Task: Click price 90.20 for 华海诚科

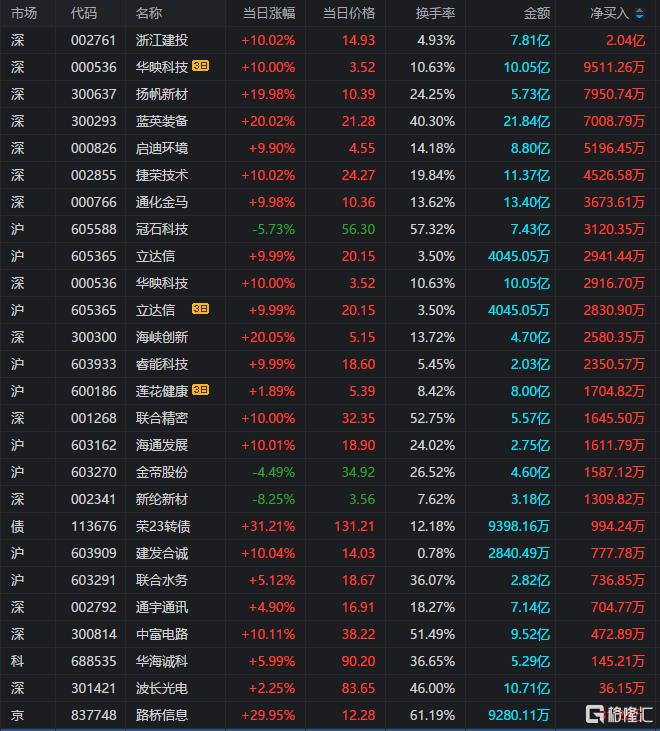Action: [x=358, y=662]
